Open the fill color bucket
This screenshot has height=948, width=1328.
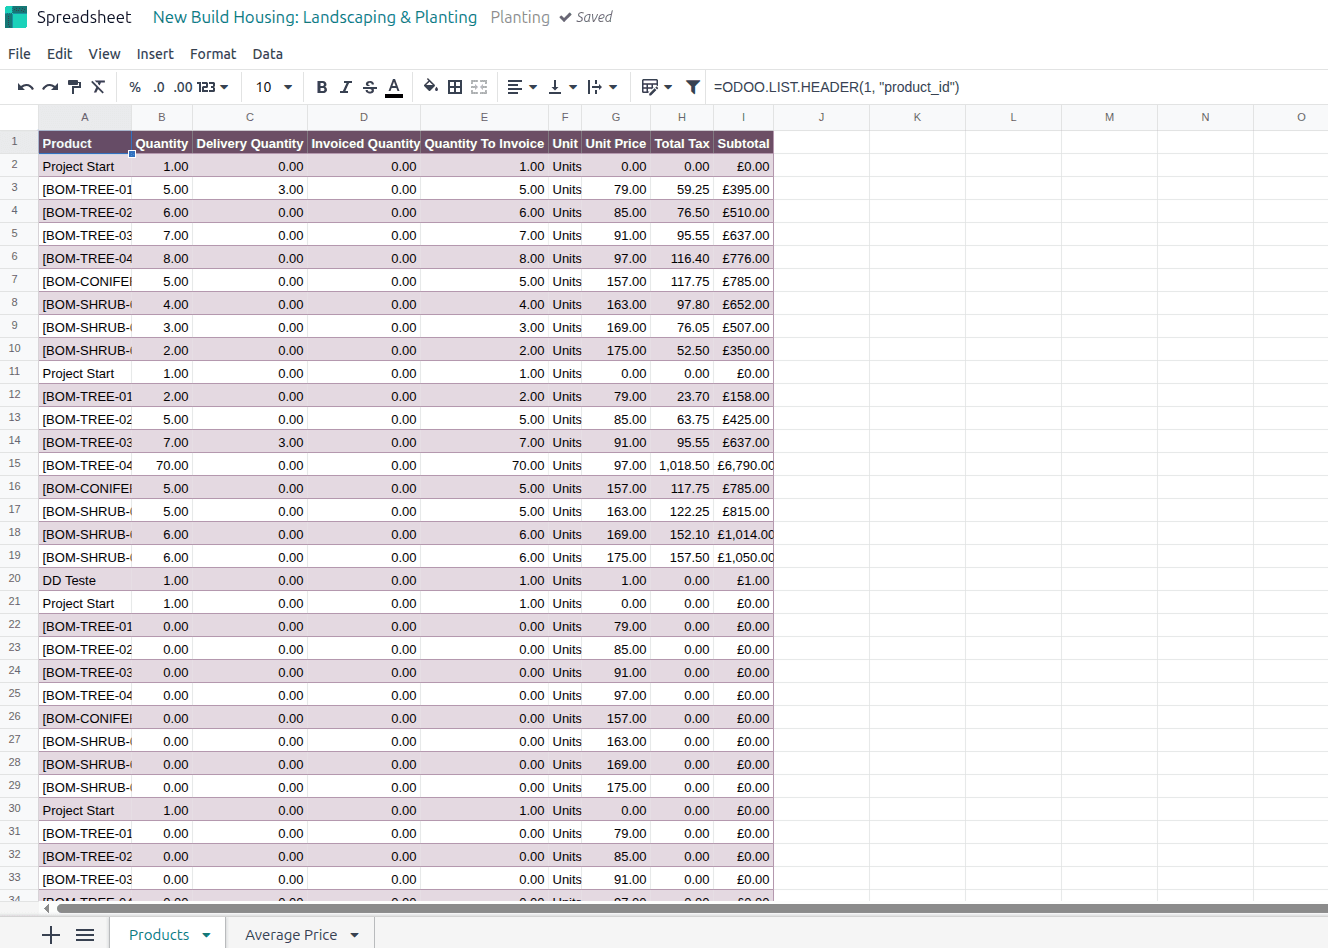tap(431, 87)
